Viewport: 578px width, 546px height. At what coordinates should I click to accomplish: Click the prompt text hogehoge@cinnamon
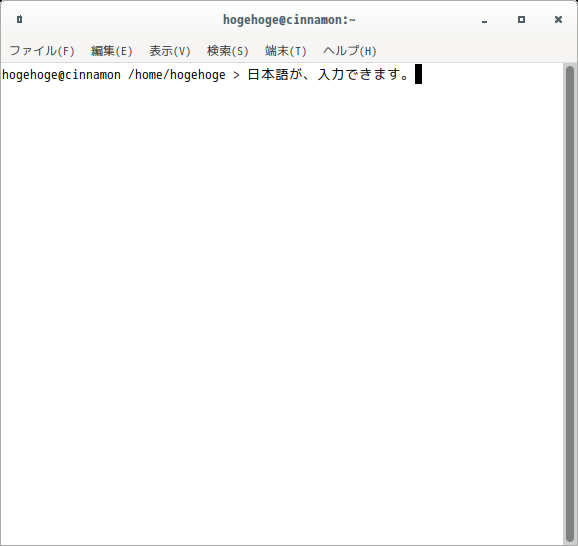[61, 75]
